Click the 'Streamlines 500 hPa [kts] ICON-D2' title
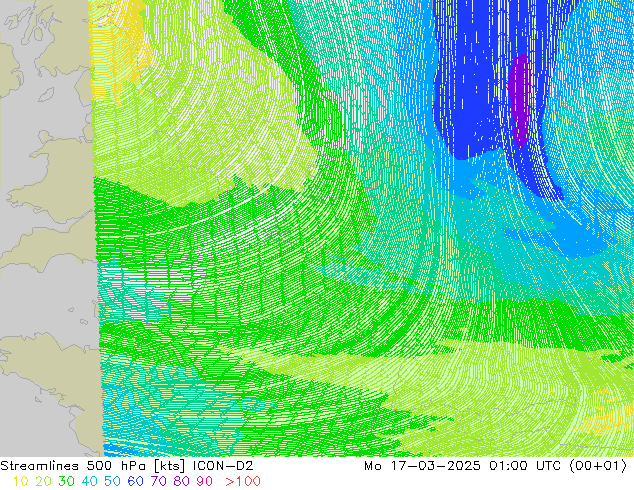Screen dimensions: 634x490 [x=127, y=466]
